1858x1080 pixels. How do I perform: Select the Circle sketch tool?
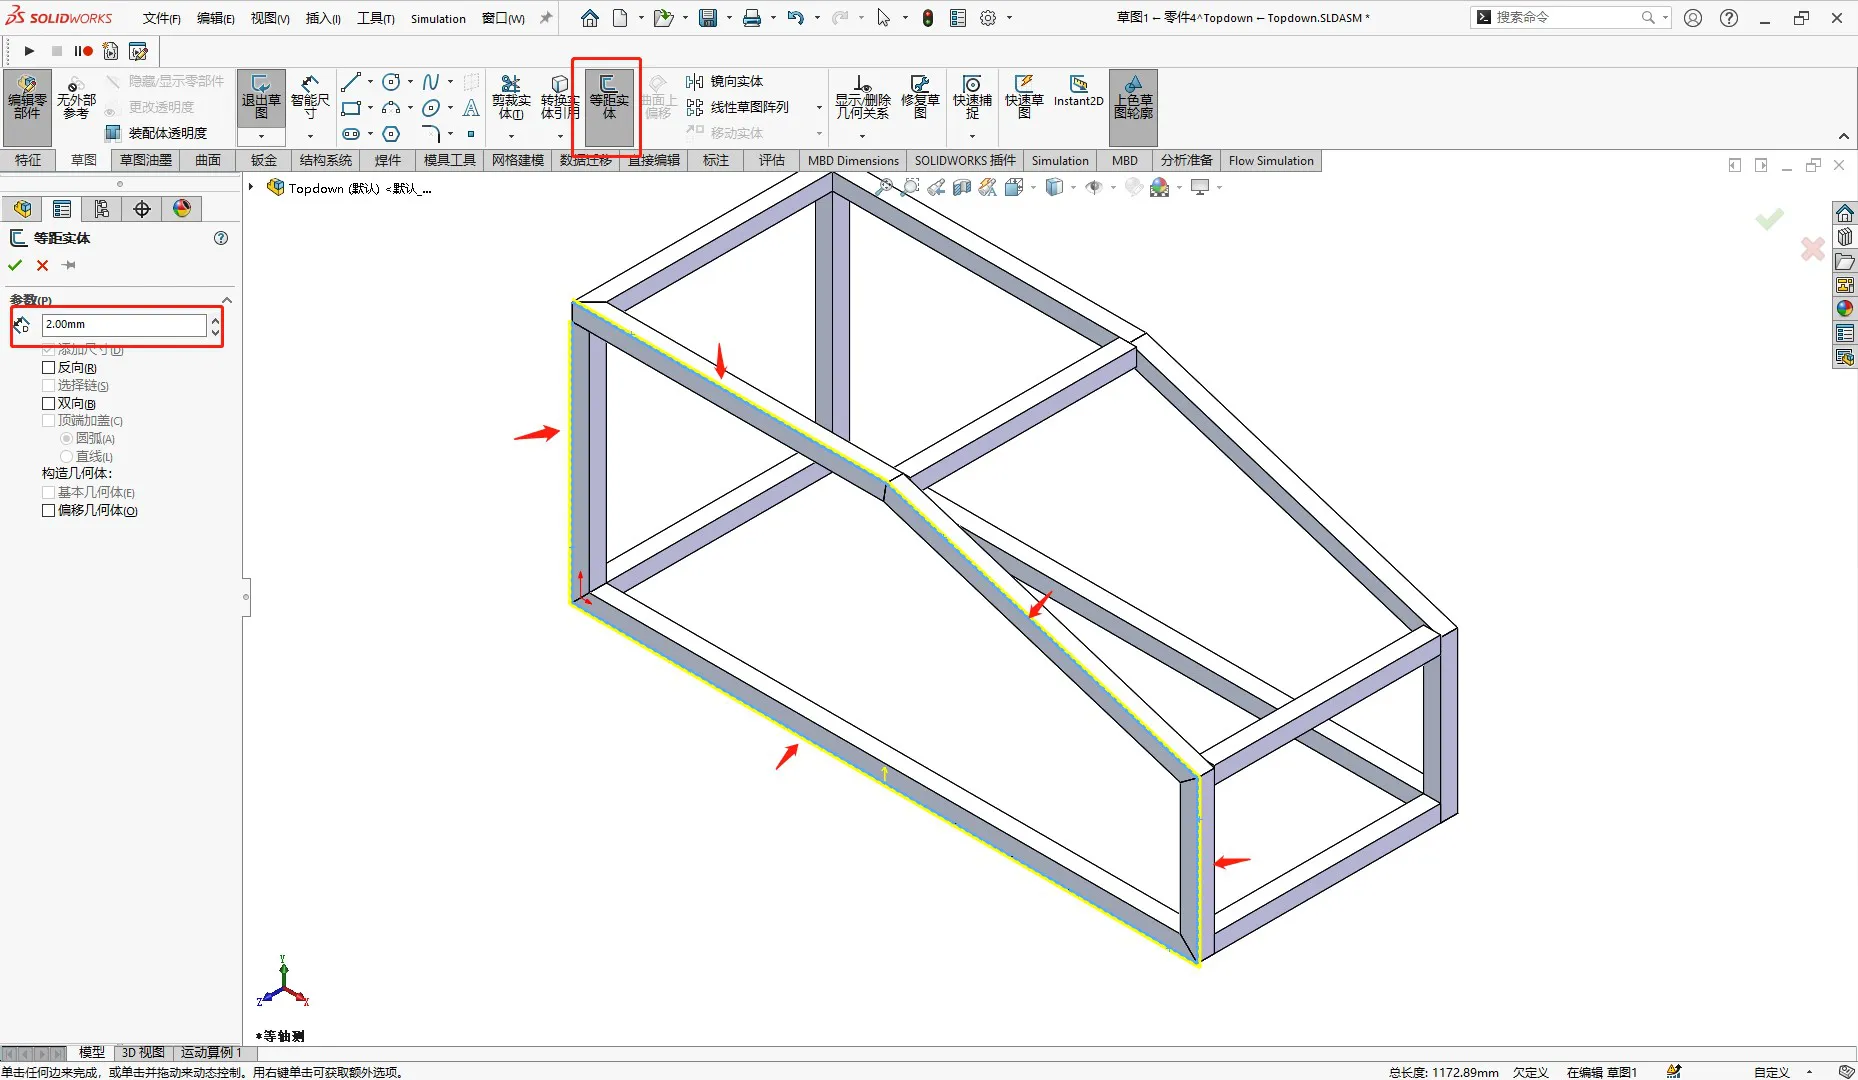[392, 82]
